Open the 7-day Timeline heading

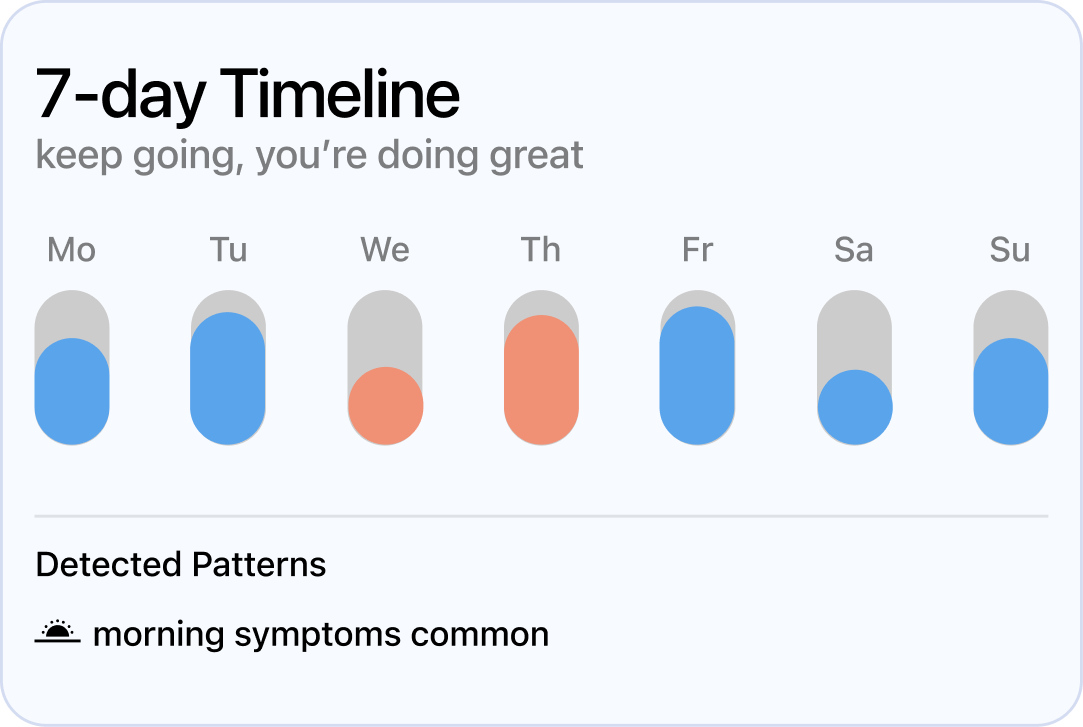tap(247, 93)
